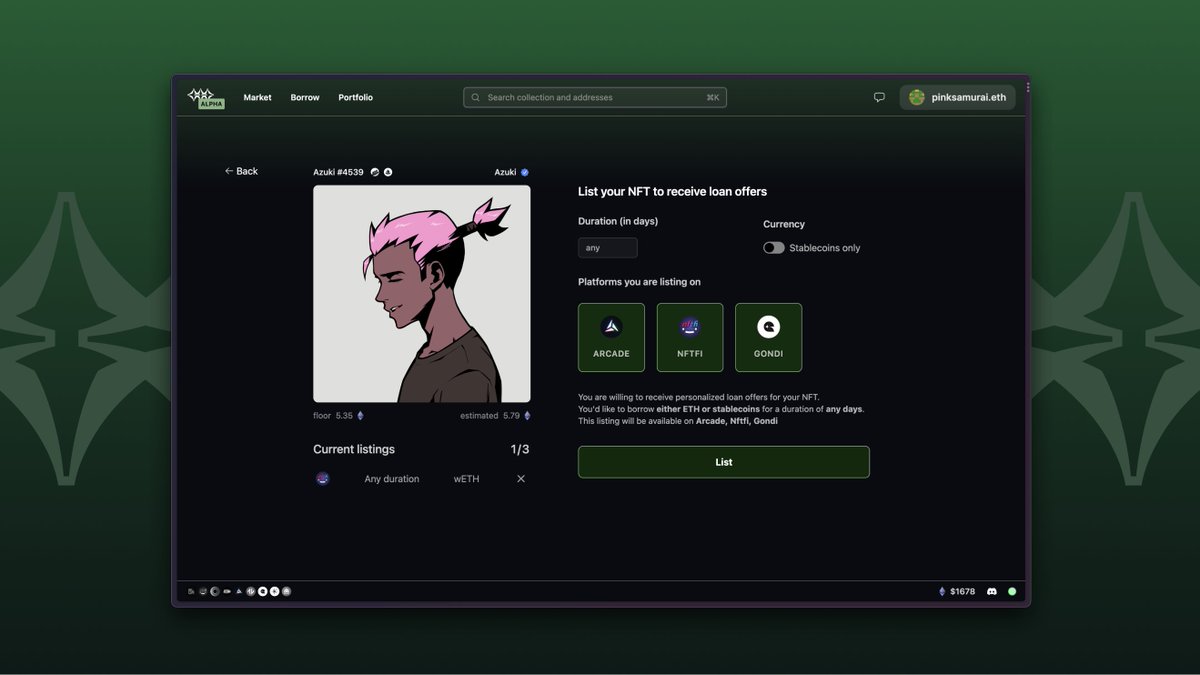Open the Borrow tab

pos(305,98)
